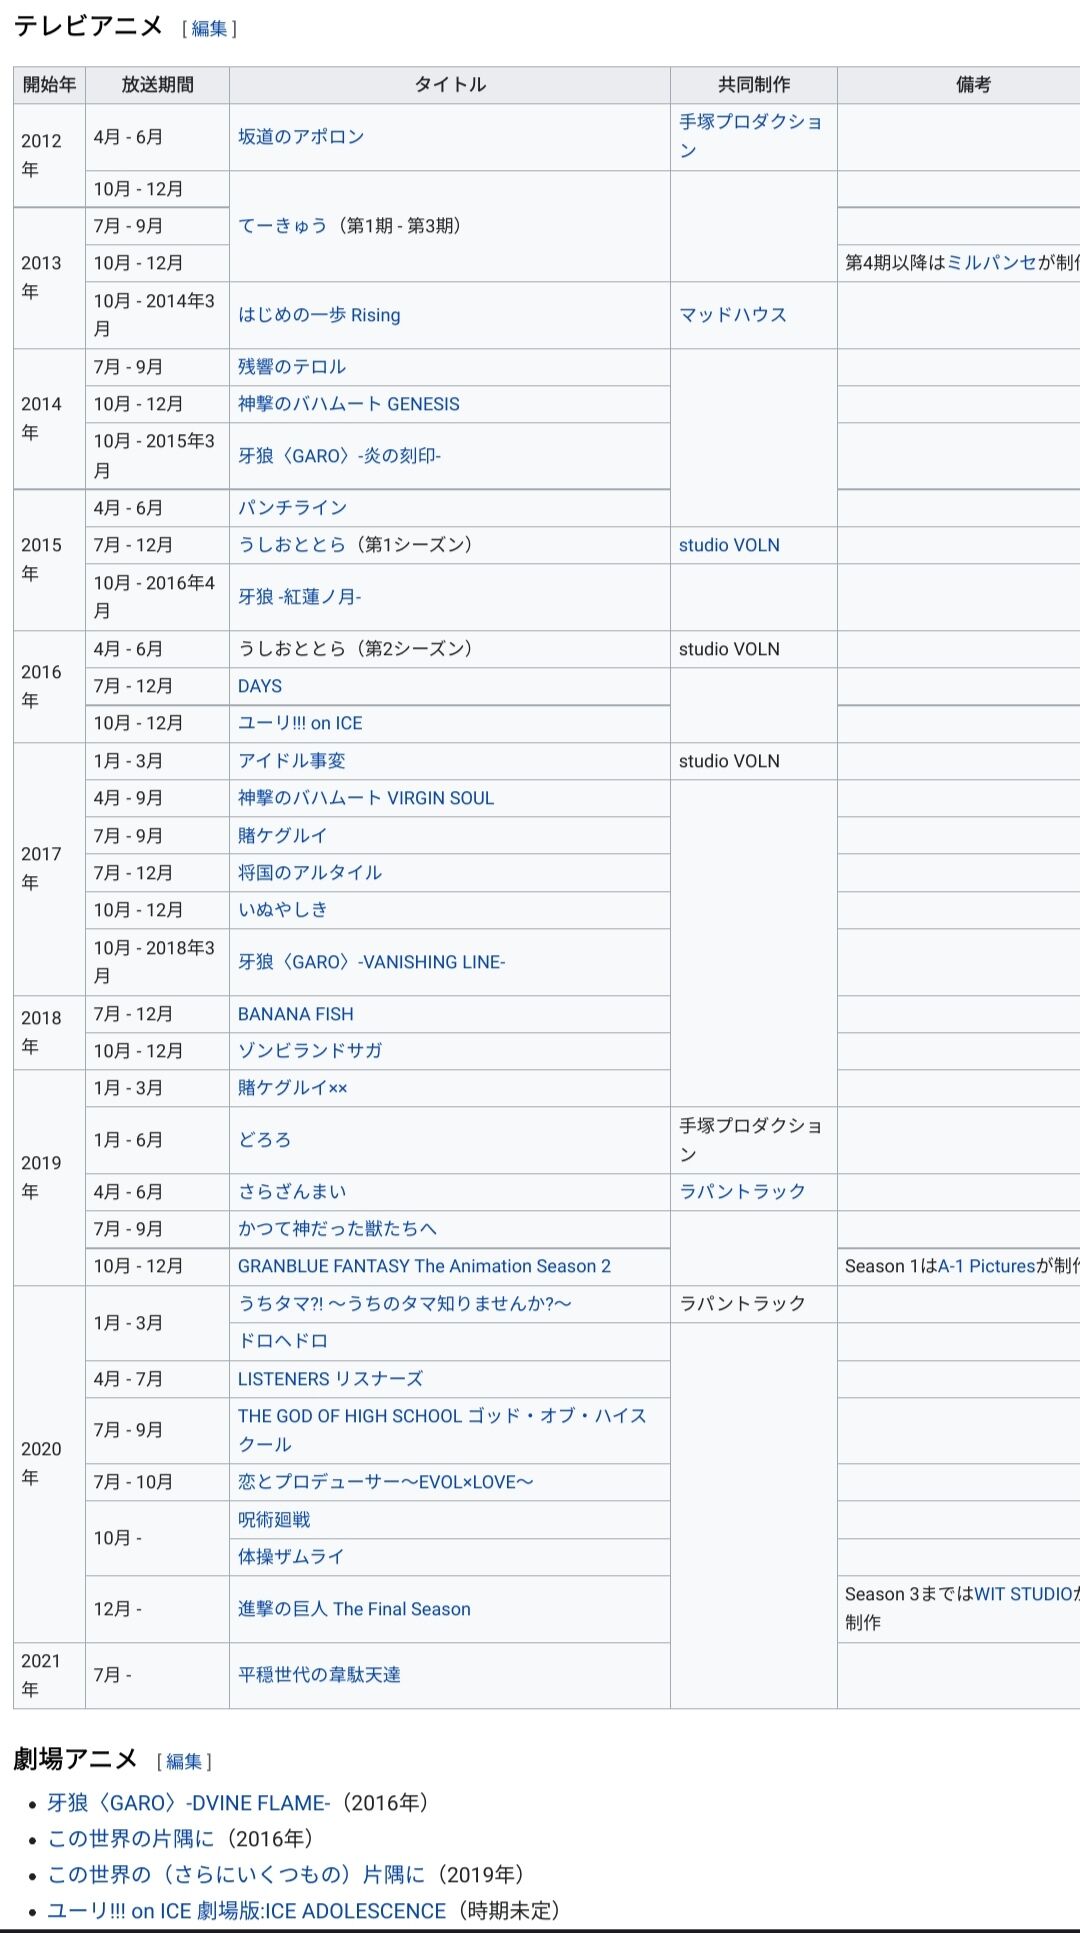1080x1933 pixels.
Task: Open the GRANBLUE FANTASY The Animation Season 2 link
Action: [424, 1266]
